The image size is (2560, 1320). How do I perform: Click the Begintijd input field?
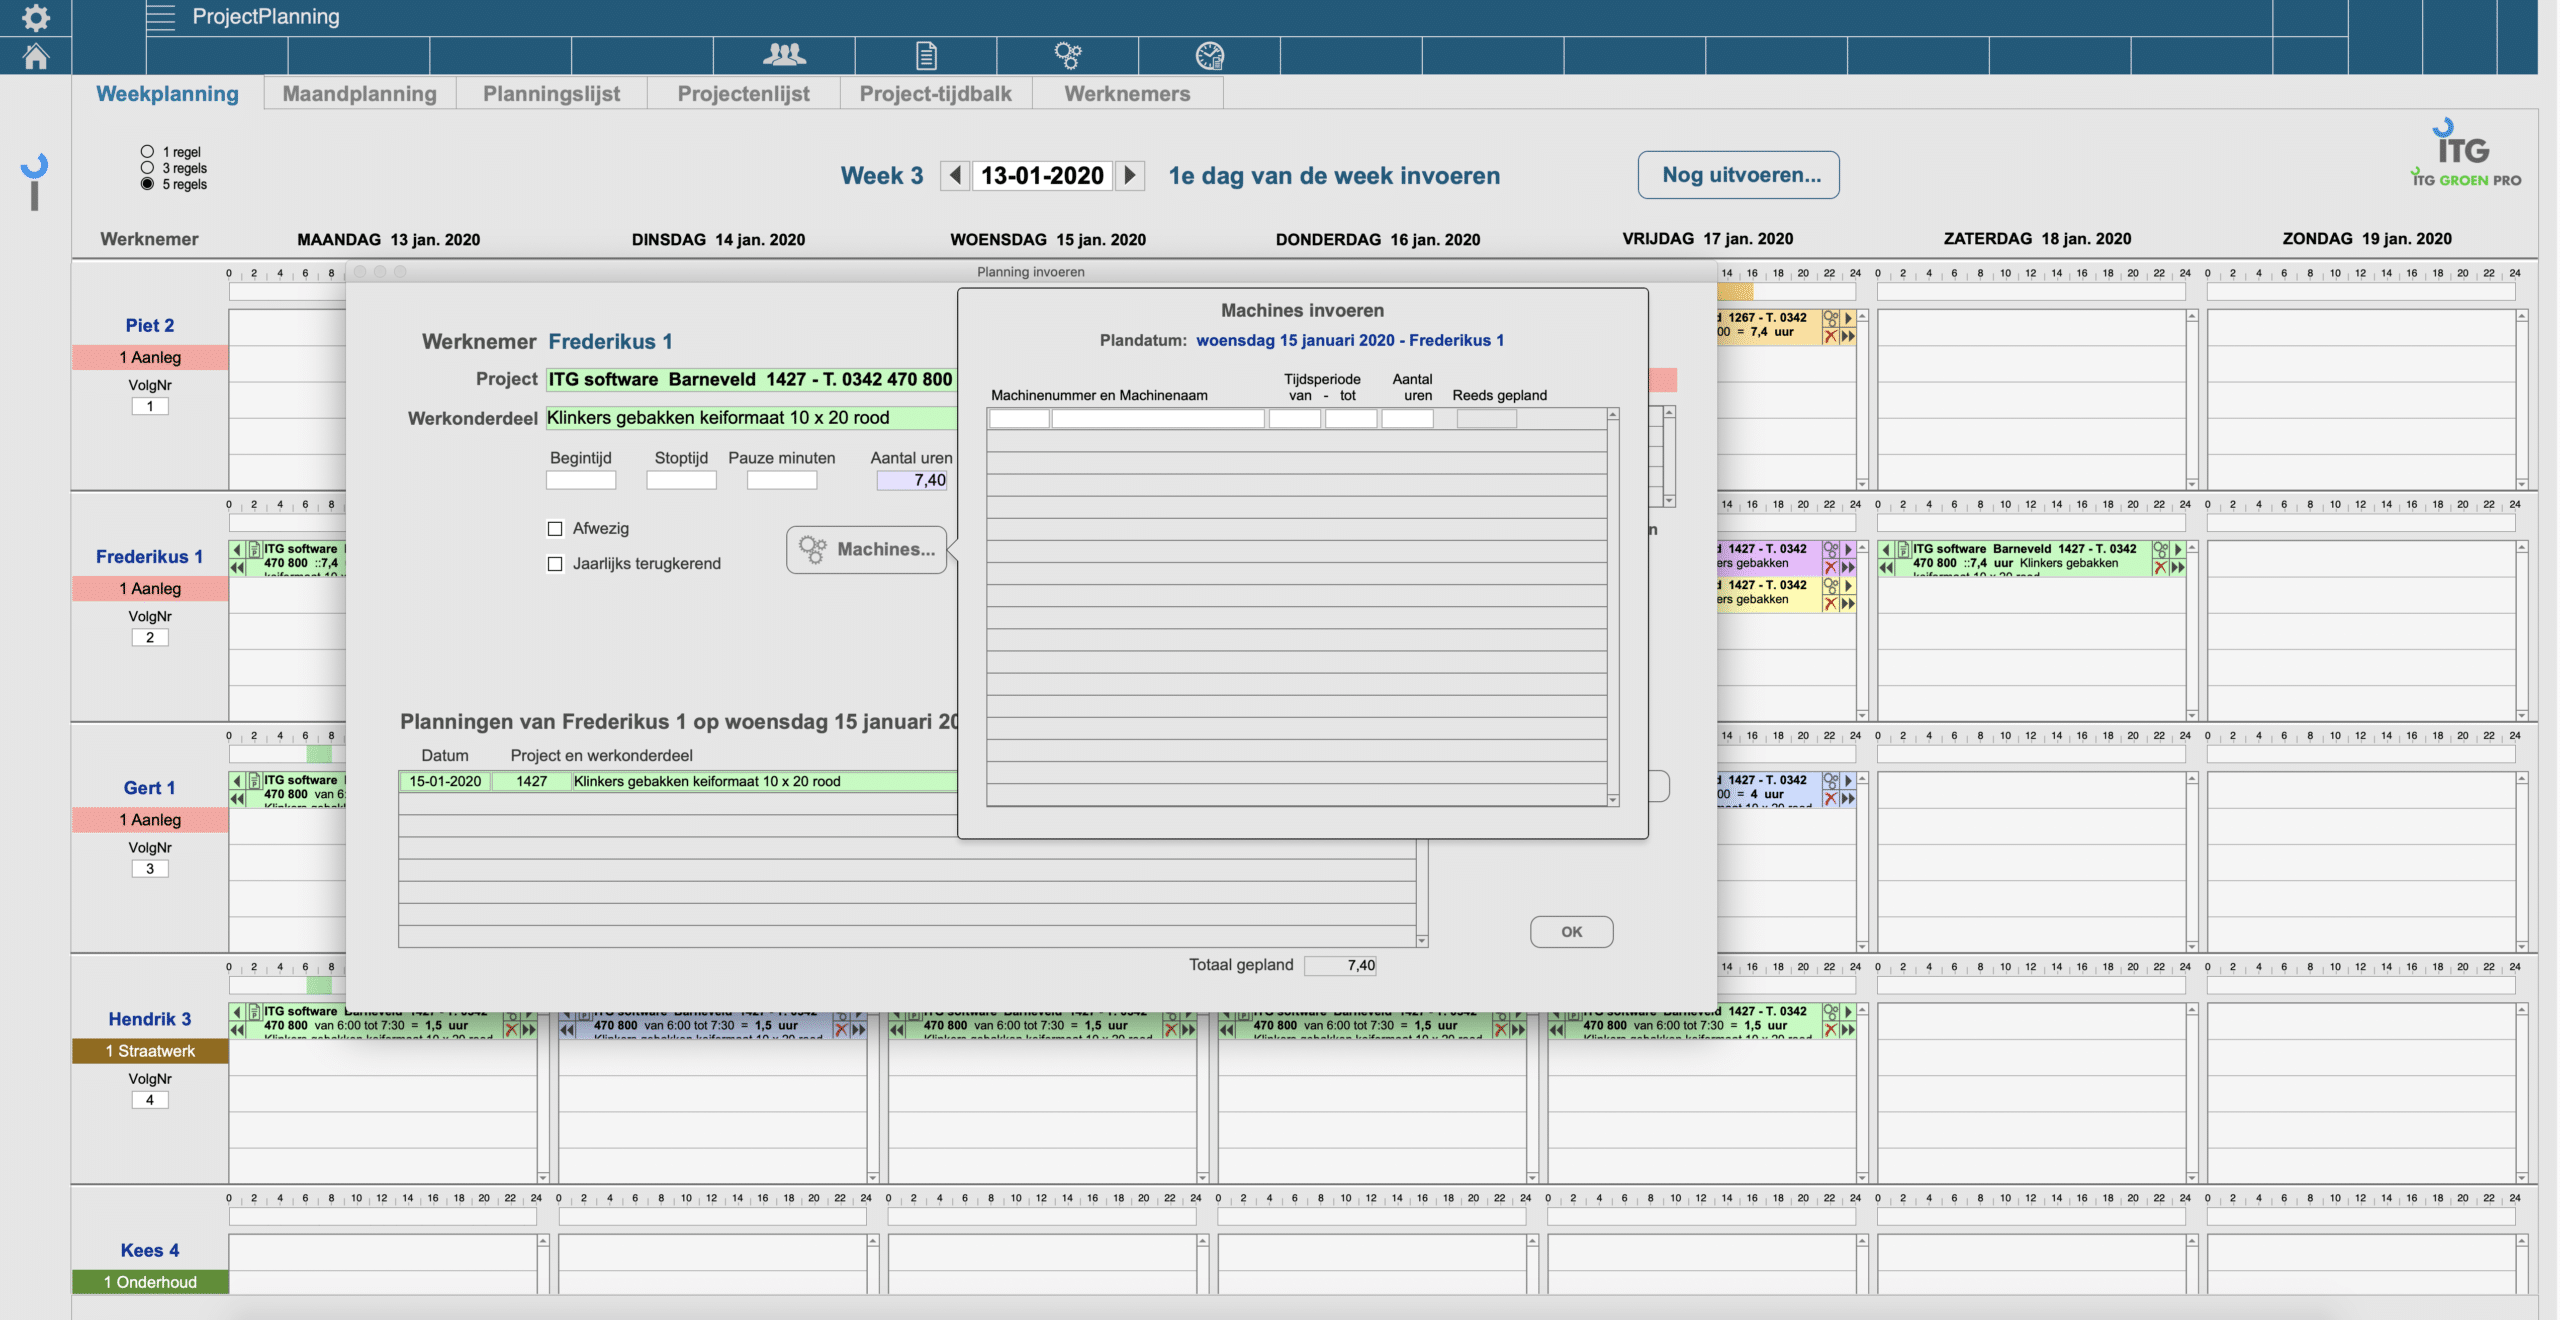pyautogui.click(x=581, y=480)
